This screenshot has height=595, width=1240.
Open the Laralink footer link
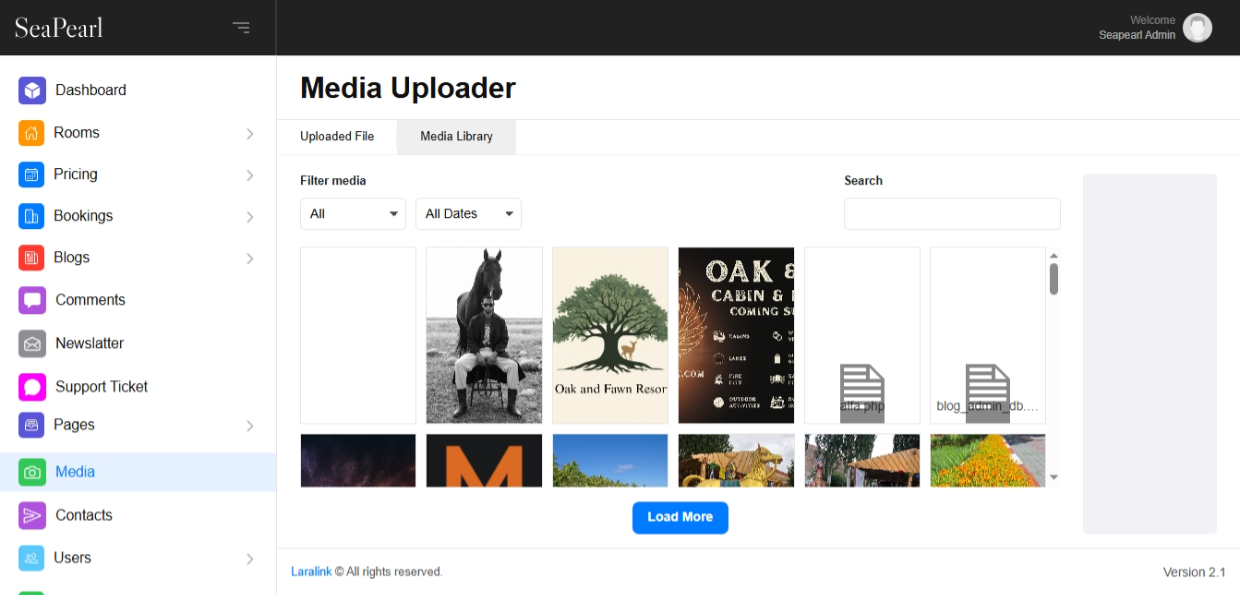pyautogui.click(x=311, y=572)
